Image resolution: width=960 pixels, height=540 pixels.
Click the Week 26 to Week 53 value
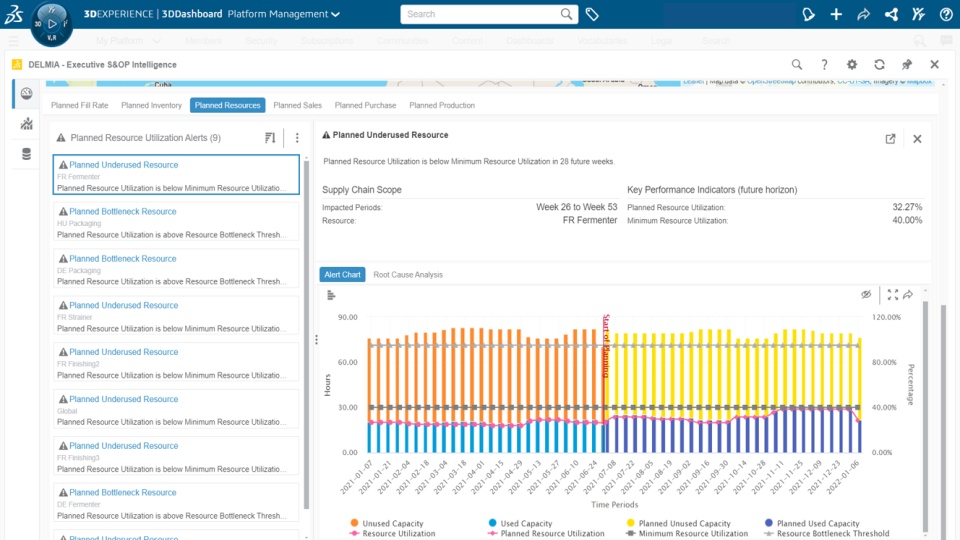coord(577,207)
